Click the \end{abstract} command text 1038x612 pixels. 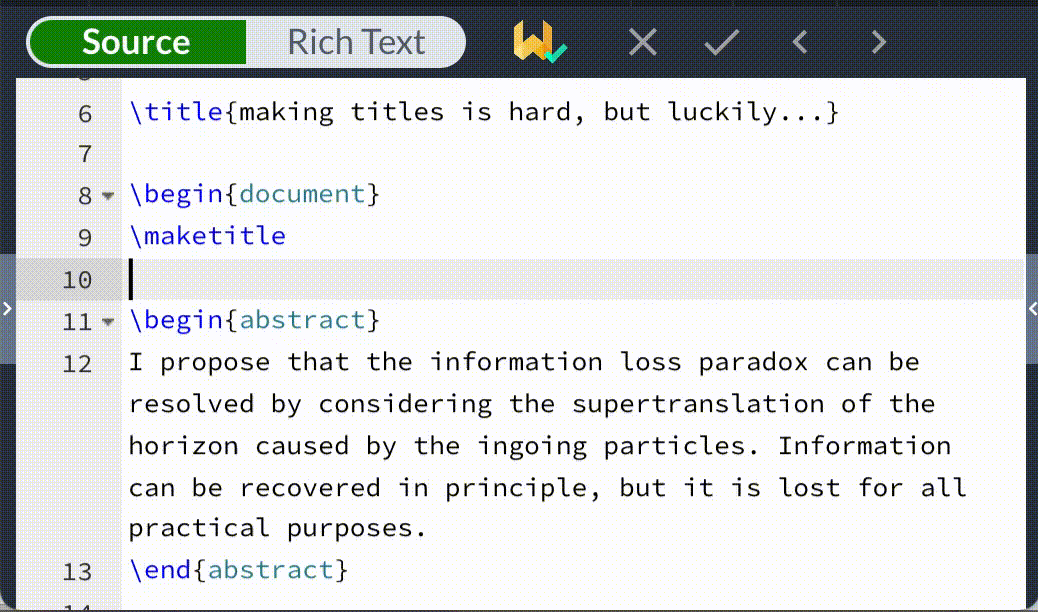click(238, 570)
